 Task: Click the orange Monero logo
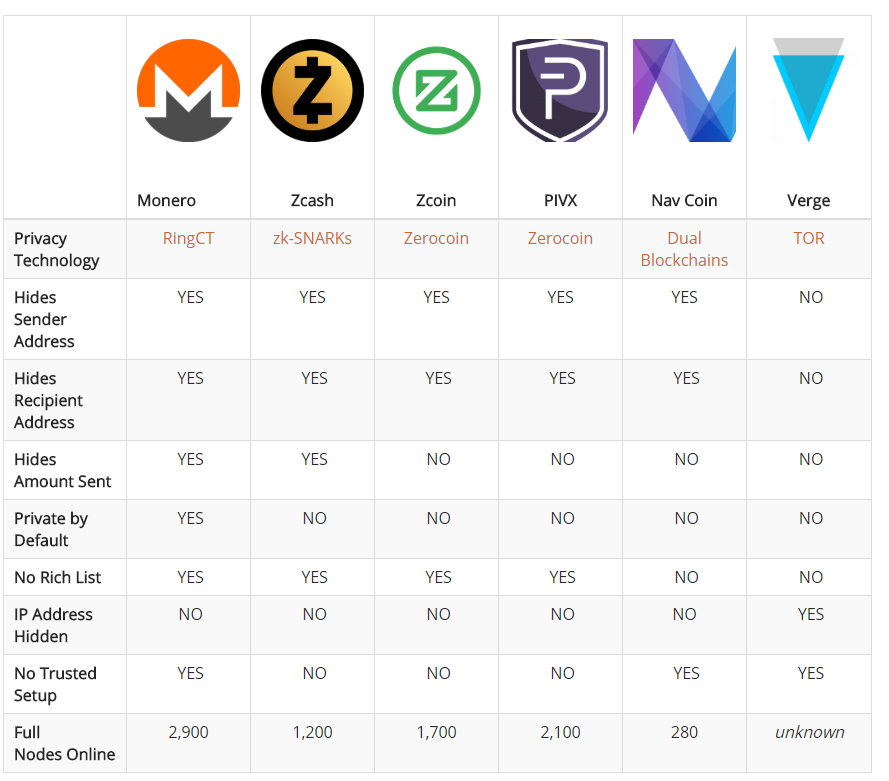[x=188, y=90]
